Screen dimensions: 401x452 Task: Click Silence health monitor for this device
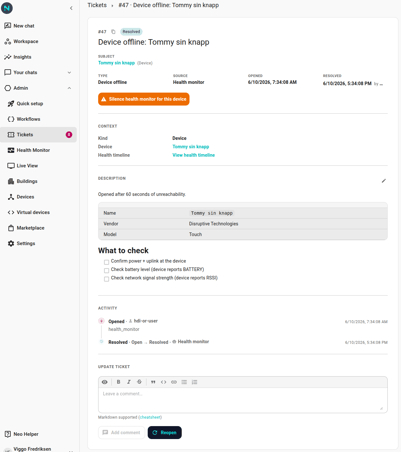click(x=144, y=99)
